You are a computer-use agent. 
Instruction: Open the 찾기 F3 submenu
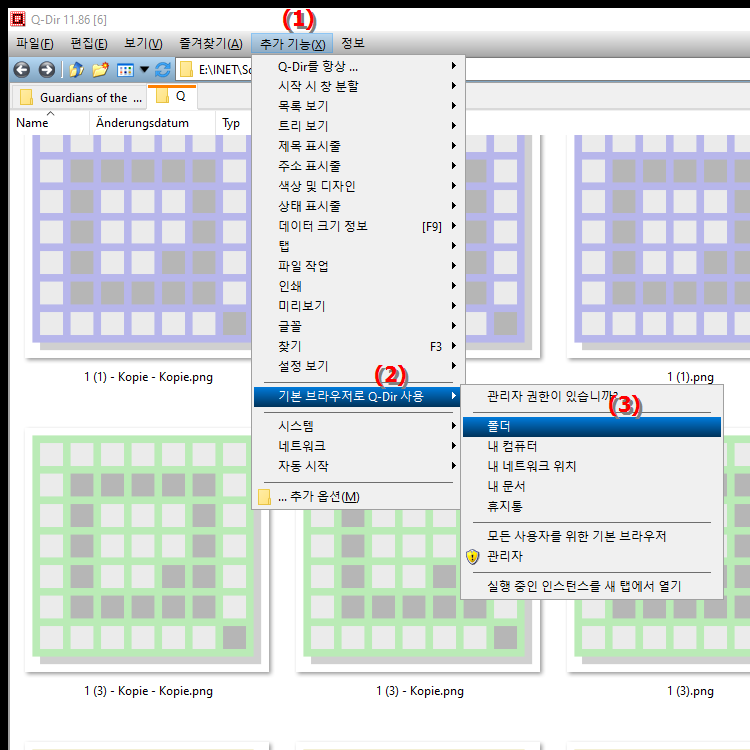pyautogui.click(x=357, y=346)
